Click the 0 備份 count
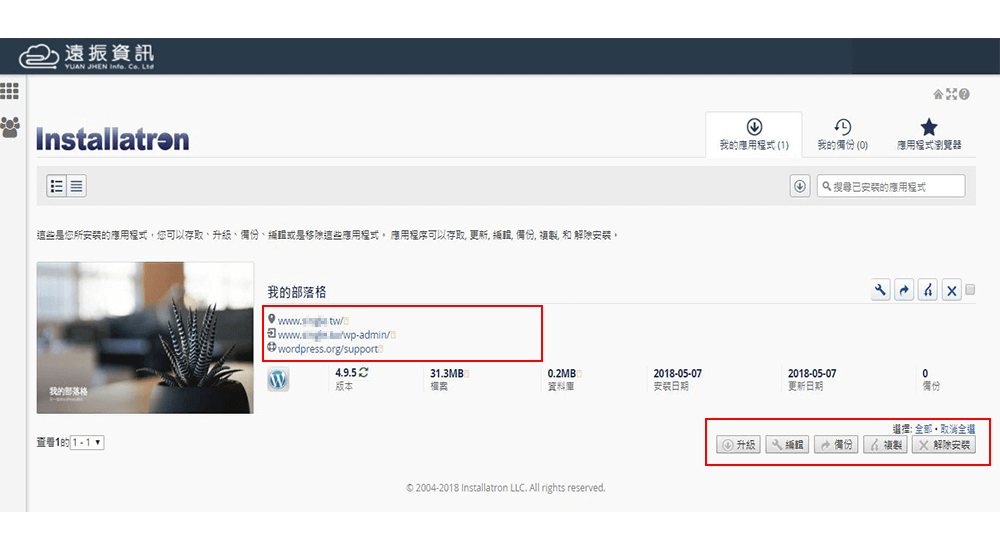Image resolution: width=1000 pixels, height=550 pixels. tap(925, 373)
